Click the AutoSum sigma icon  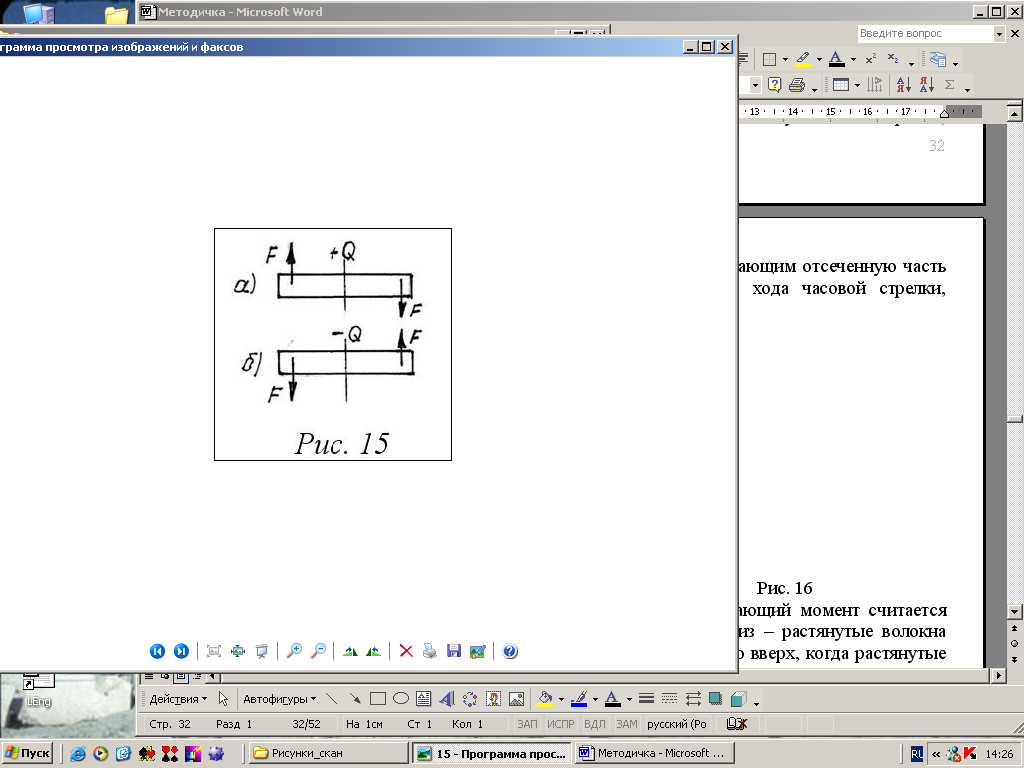950,85
